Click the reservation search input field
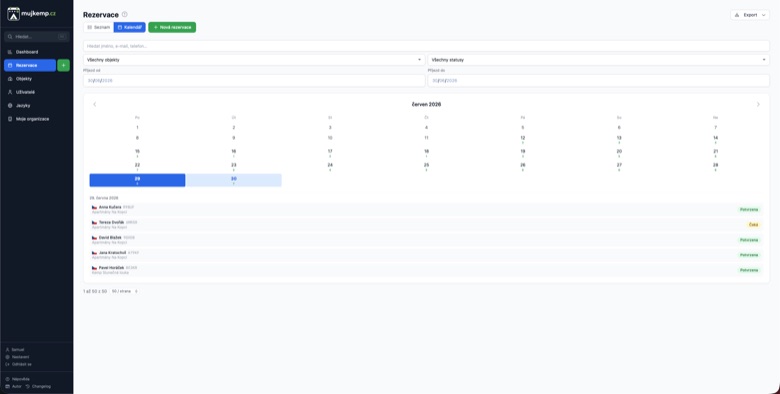Screen dimensions: 780x394 tap(426, 46)
